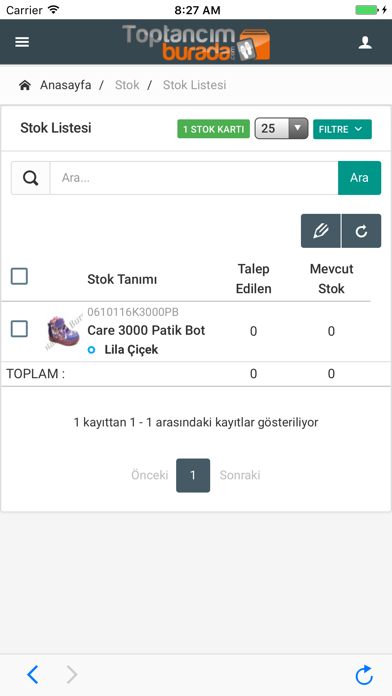This screenshot has width=392, height=696.
Task: Open the 25 records-per-page dropdown
Action: click(x=281, y=129)
